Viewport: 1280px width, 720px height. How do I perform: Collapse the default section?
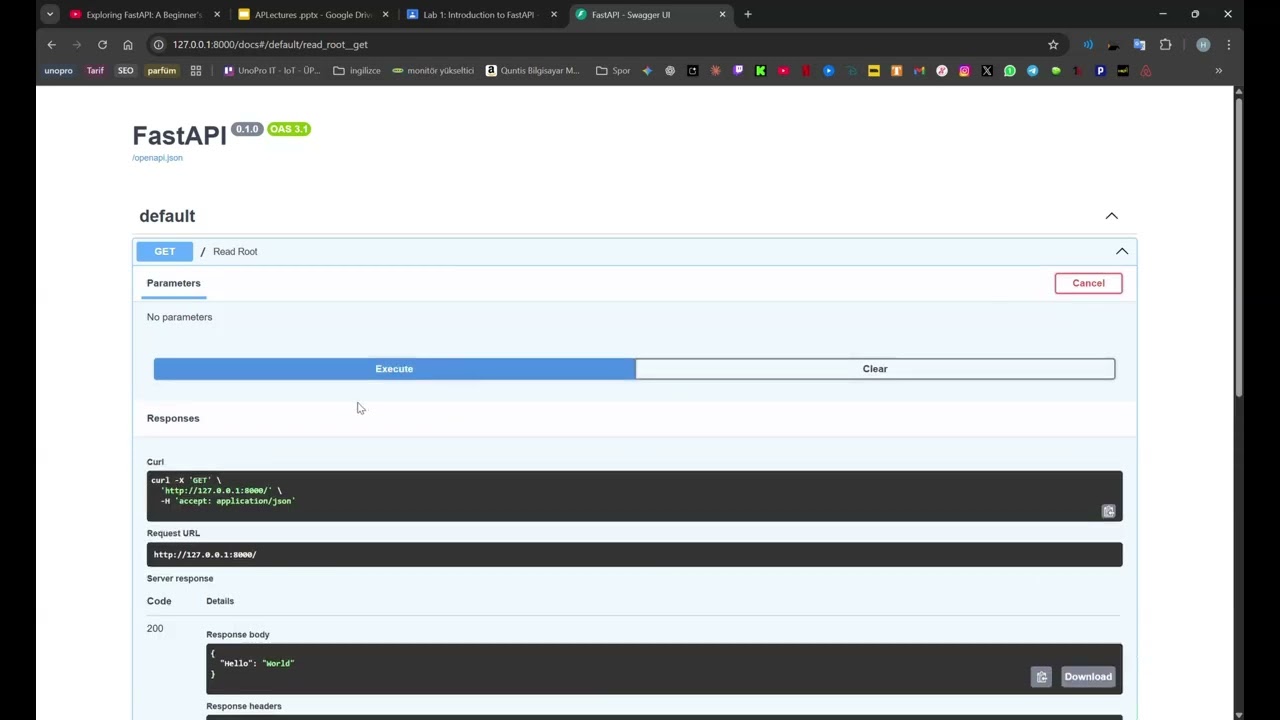point(1111,216)
